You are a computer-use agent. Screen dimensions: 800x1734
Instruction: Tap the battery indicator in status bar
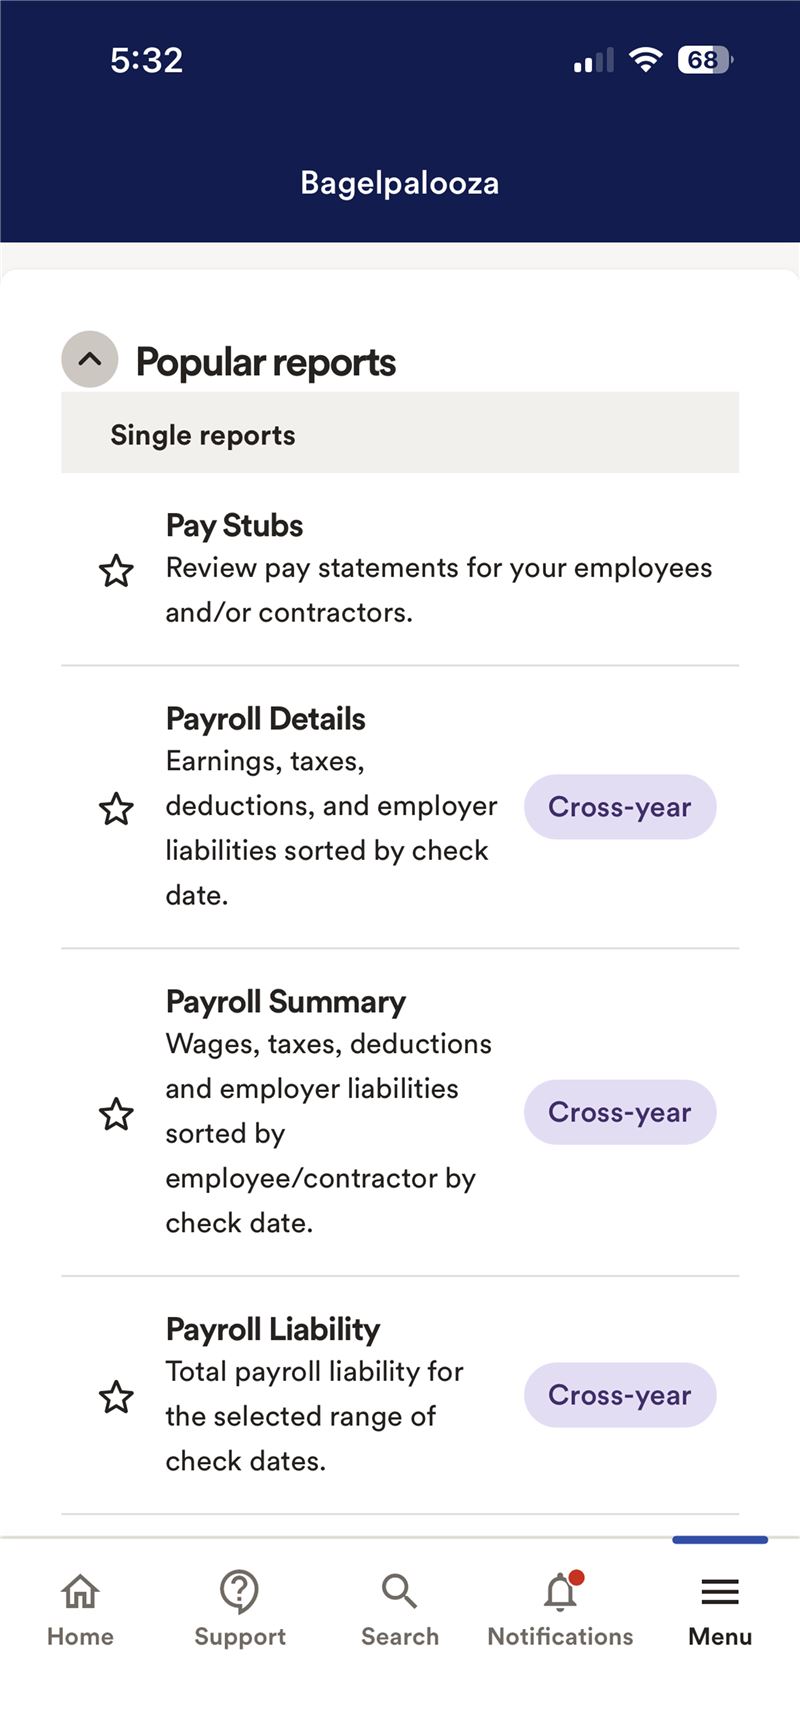[705, 60]
